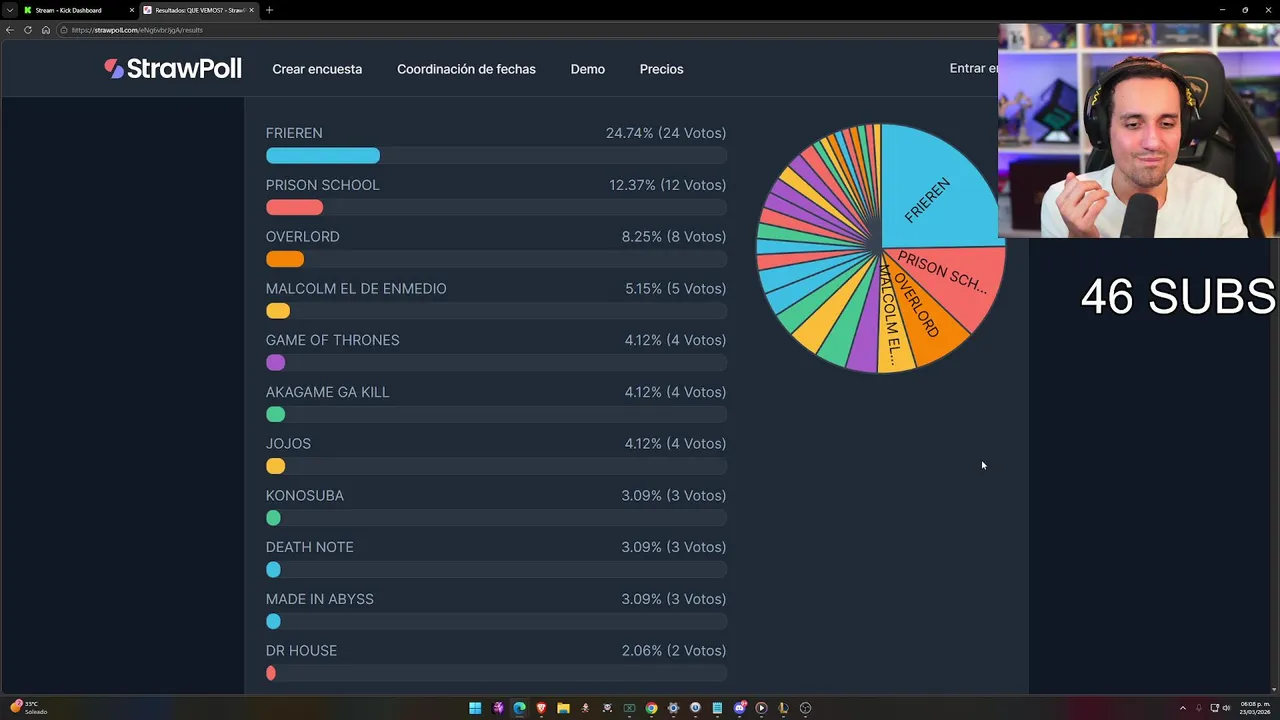Open the Notepad app in taskbar
This screenshot has height=720, width=1280.
click(x=717, y=708)
